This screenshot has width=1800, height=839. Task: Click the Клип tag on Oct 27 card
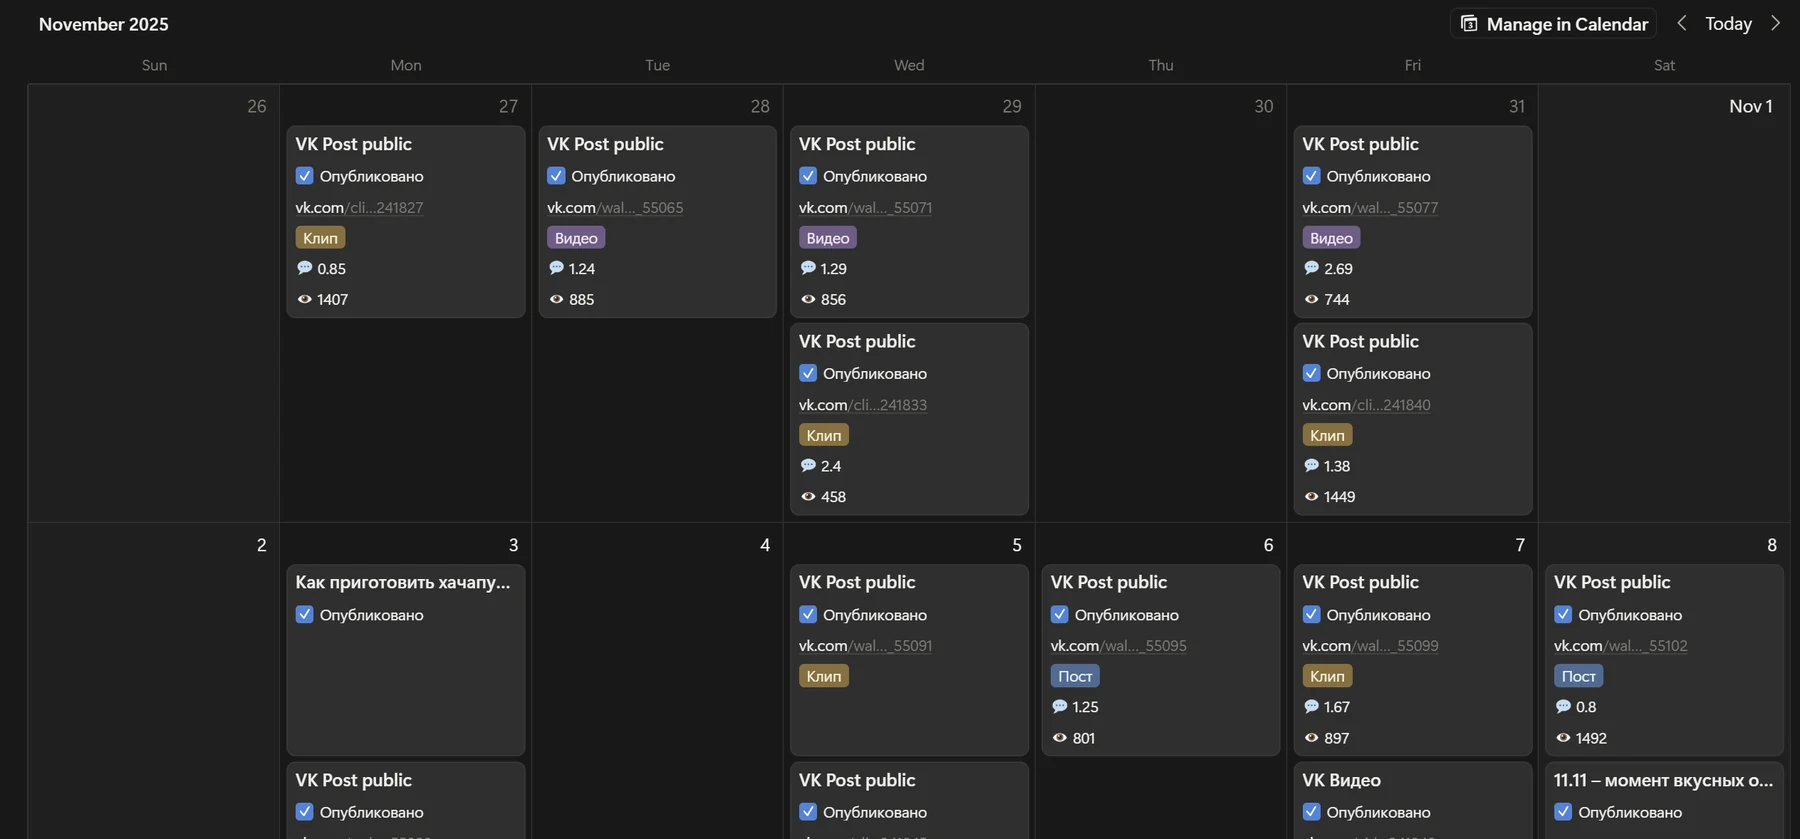coord(320,238)
